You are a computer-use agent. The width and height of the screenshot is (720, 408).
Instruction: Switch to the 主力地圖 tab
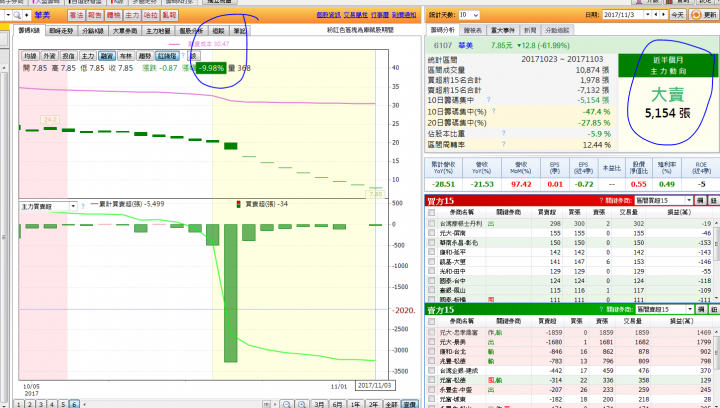158,31
